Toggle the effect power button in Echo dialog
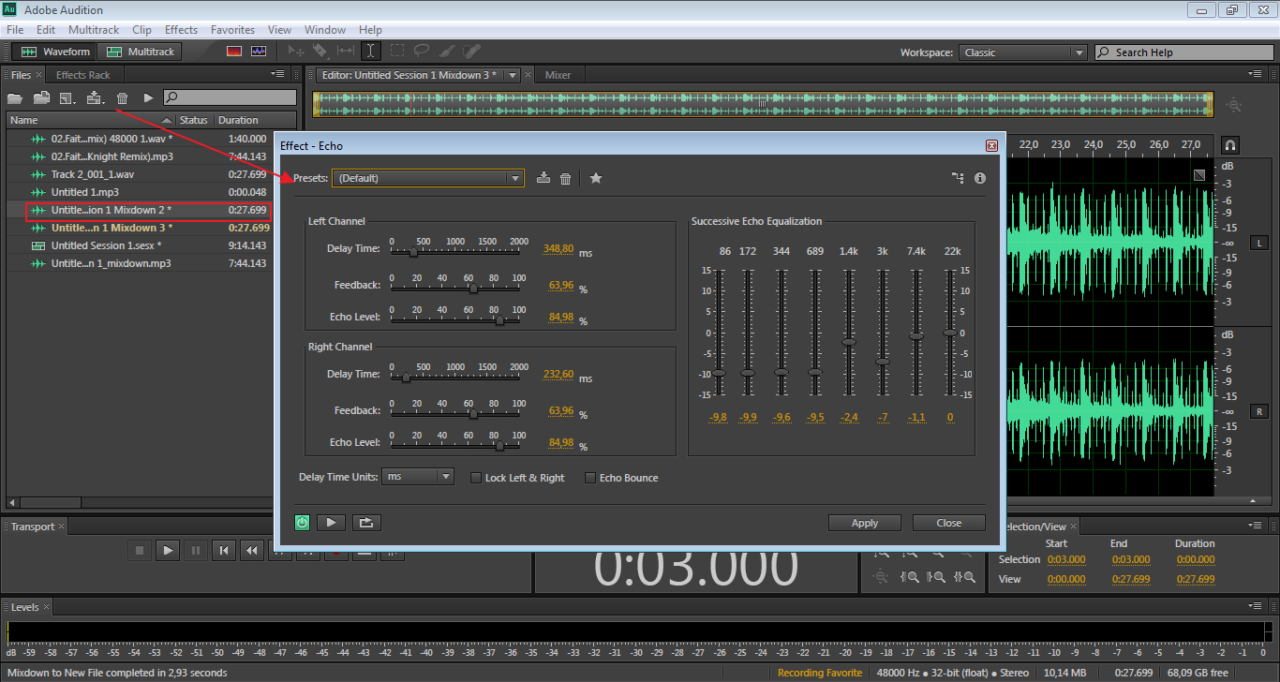1280x682 pixels. [x=302, y=522]
